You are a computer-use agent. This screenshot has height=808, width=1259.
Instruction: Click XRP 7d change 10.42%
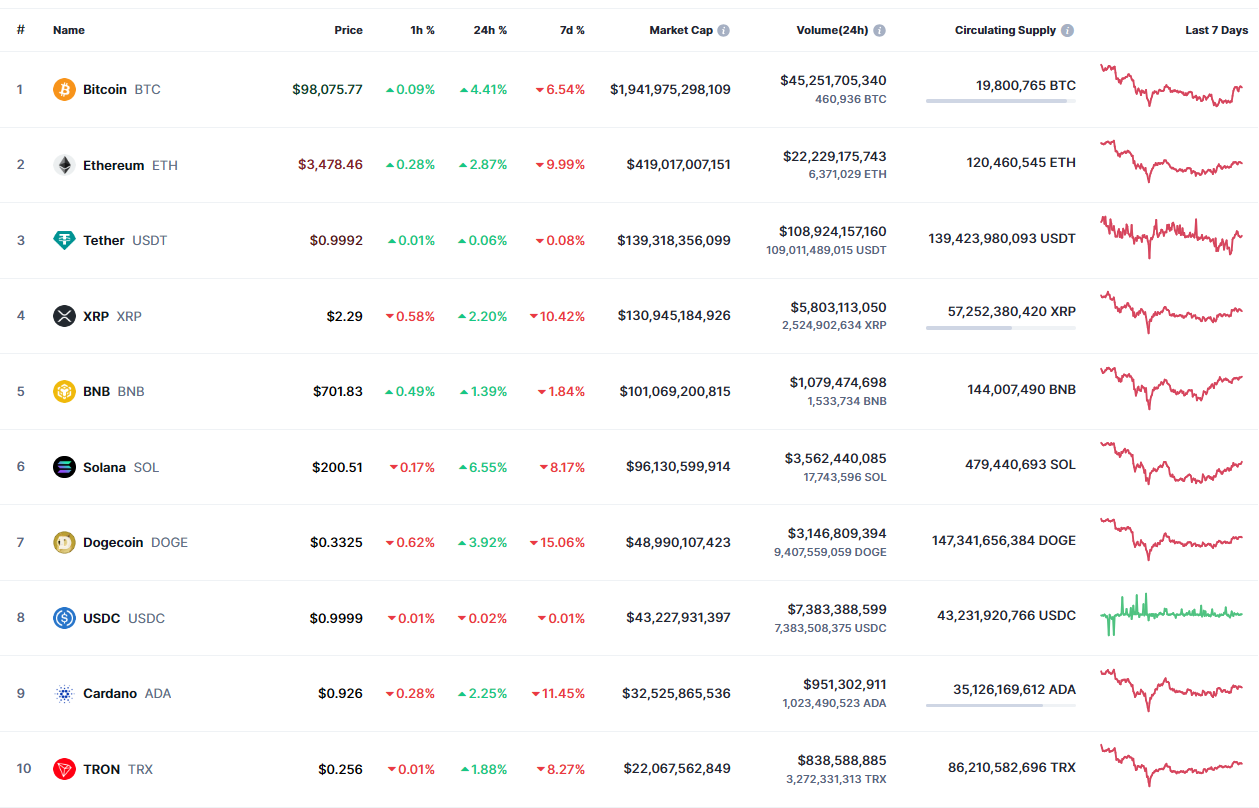(x=557, y=316)
